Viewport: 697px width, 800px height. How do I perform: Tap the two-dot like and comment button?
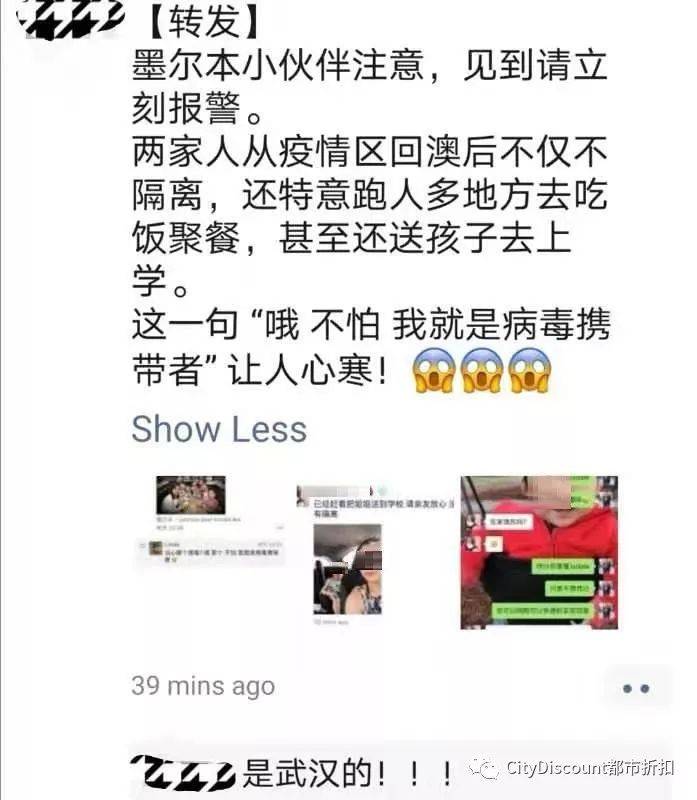click(636, 688)
